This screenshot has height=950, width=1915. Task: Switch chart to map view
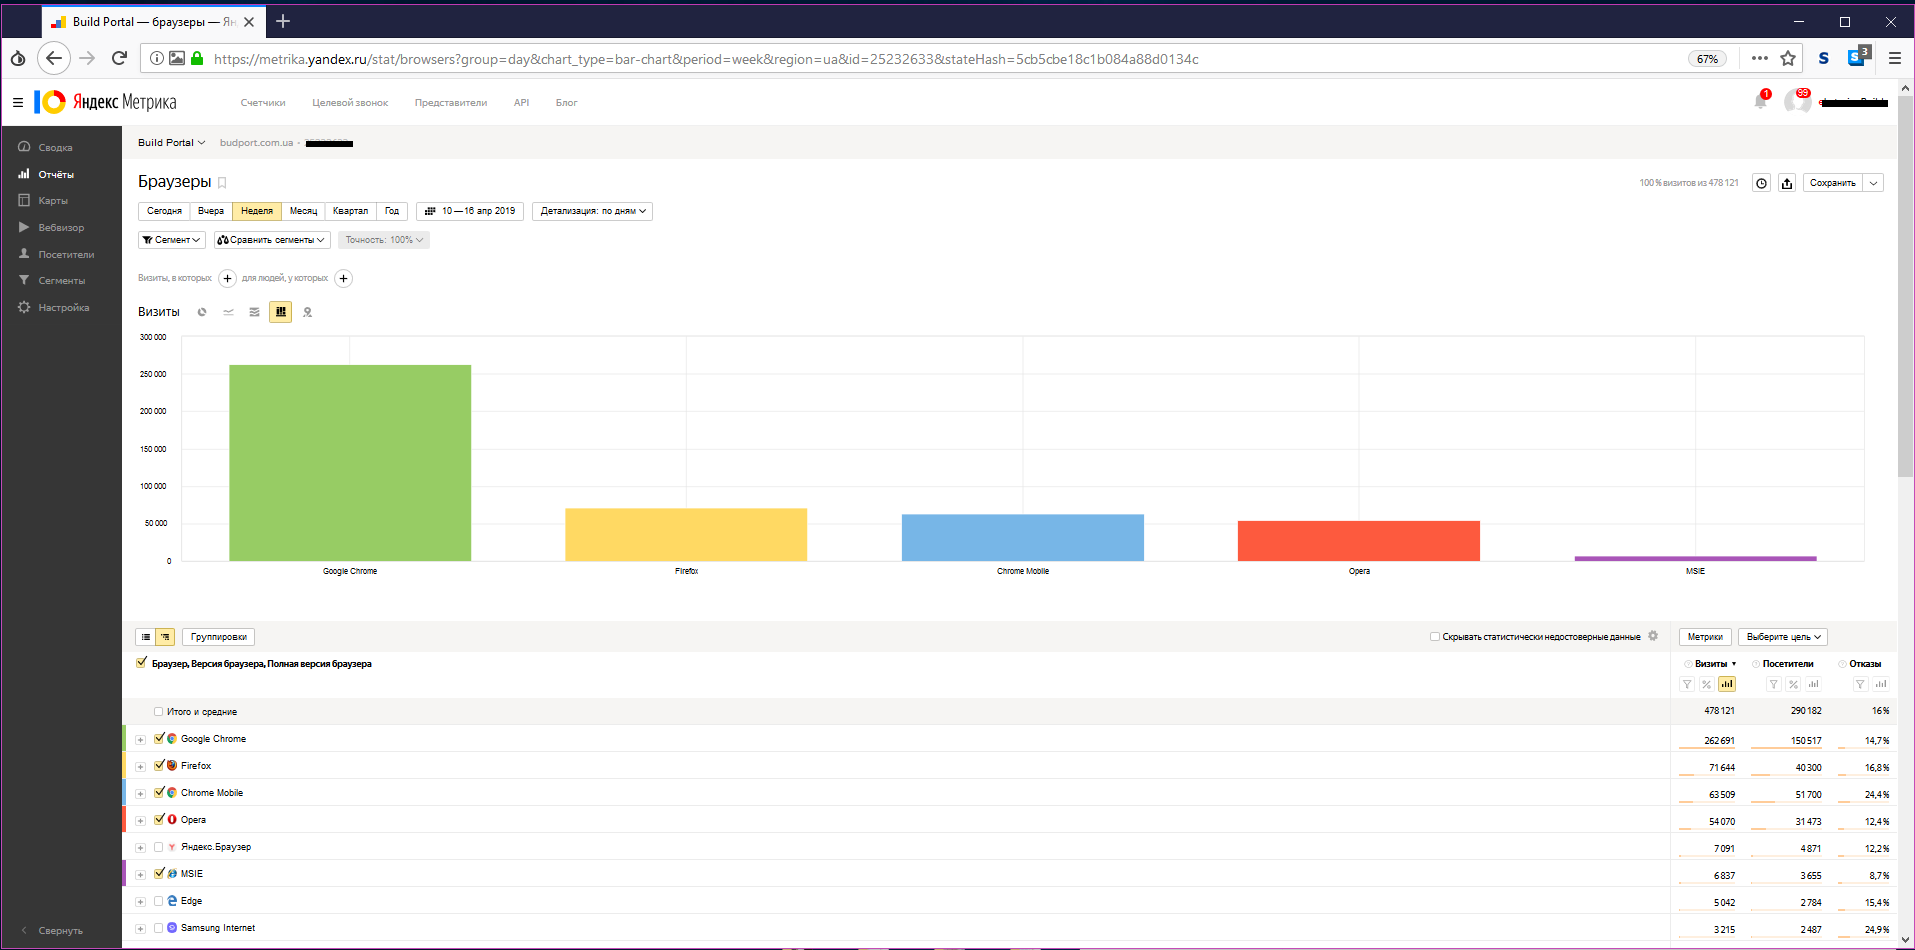307,312
